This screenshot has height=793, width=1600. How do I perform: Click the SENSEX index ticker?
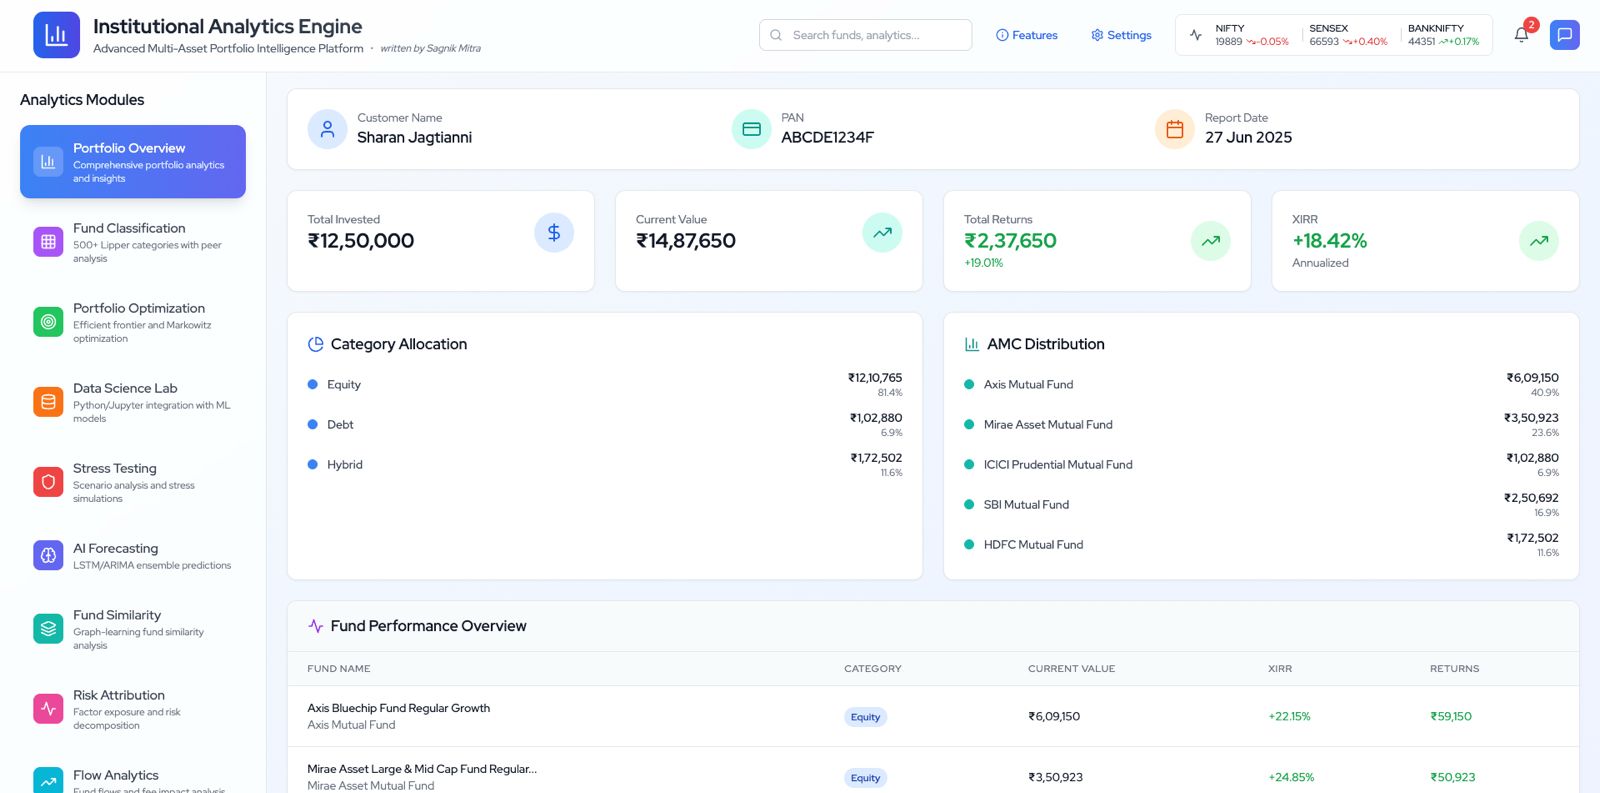[x=1348, y=35]
